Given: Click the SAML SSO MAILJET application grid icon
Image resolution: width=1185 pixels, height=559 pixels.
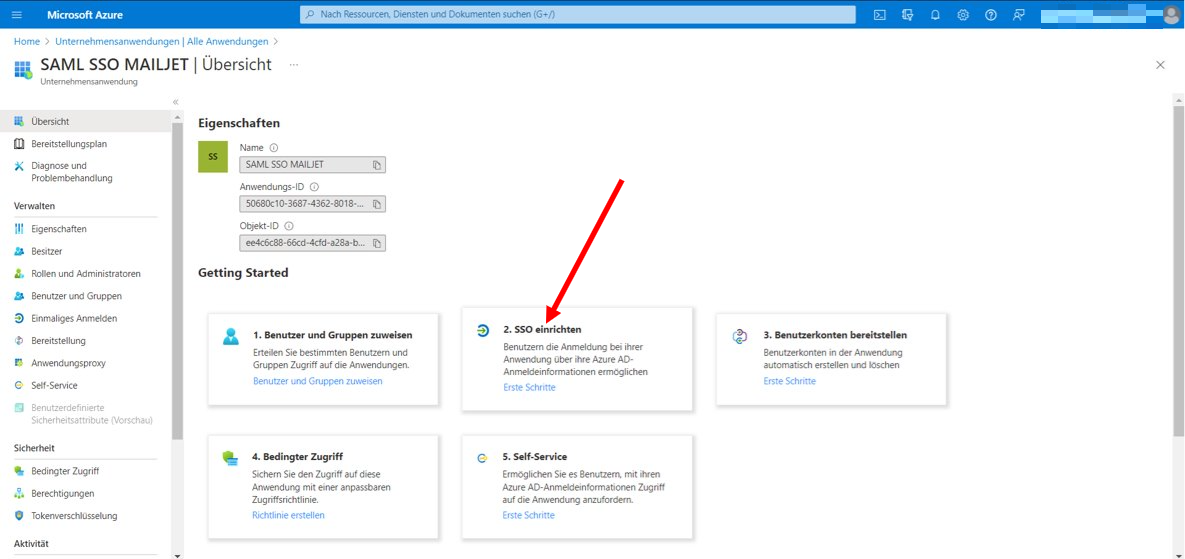Looking at the screenshot, I should [23, 69].
